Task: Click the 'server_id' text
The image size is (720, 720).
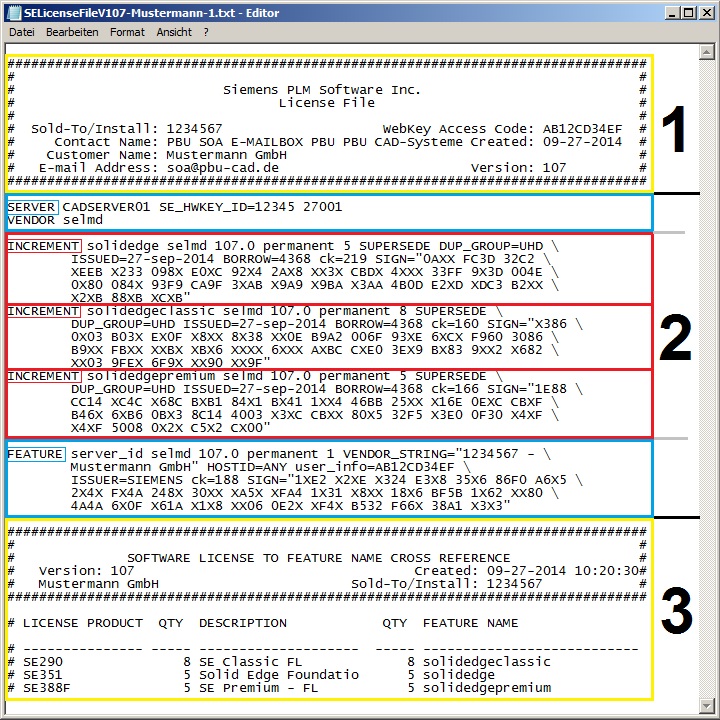Action: pos(107,454)
